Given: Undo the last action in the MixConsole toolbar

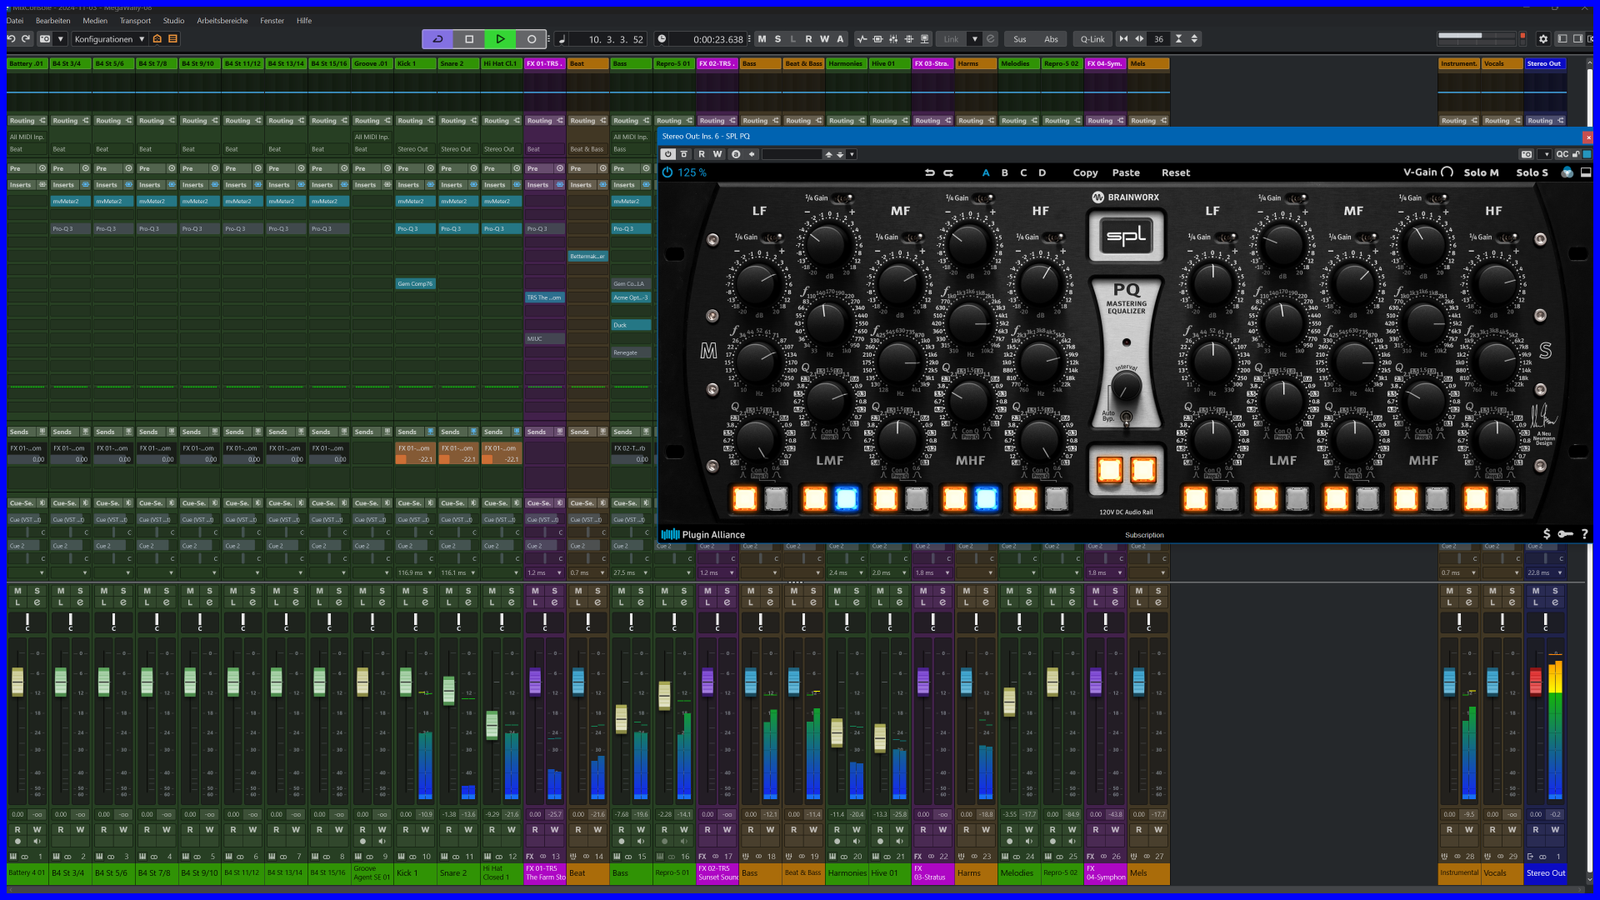Looking at the screenshot, I should 11,39.
